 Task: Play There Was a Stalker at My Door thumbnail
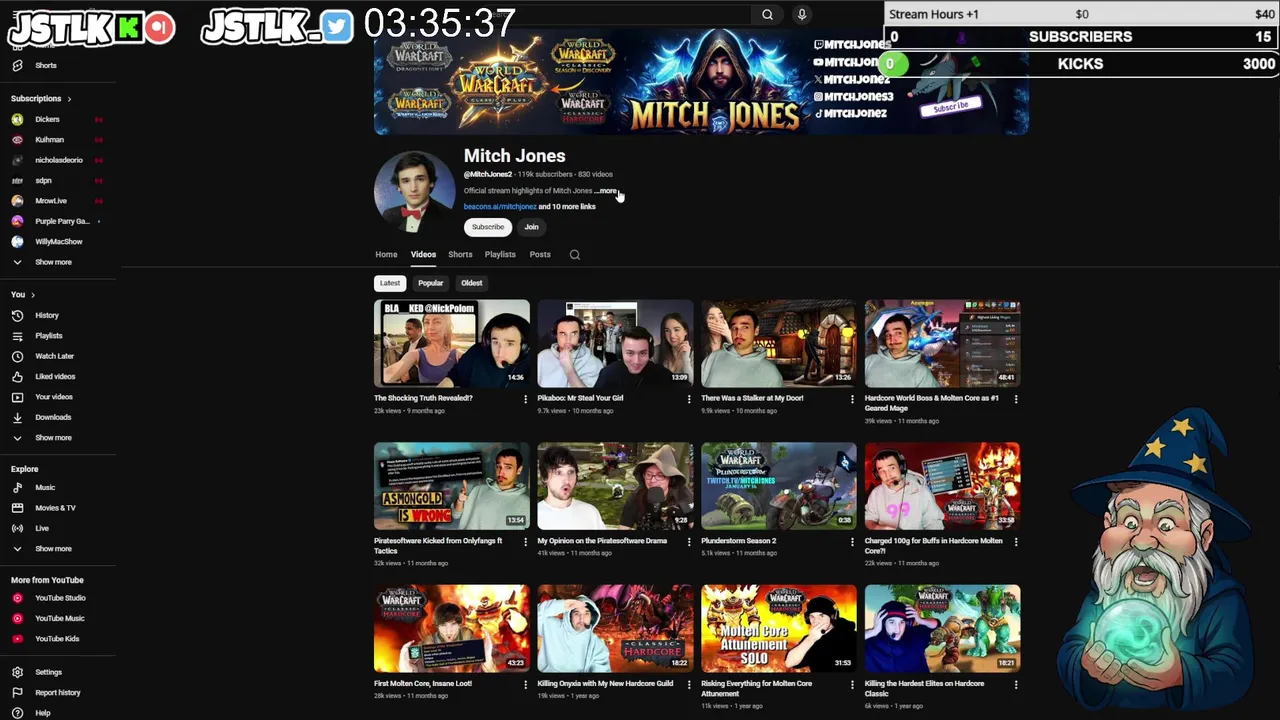[x=779, y=343]
